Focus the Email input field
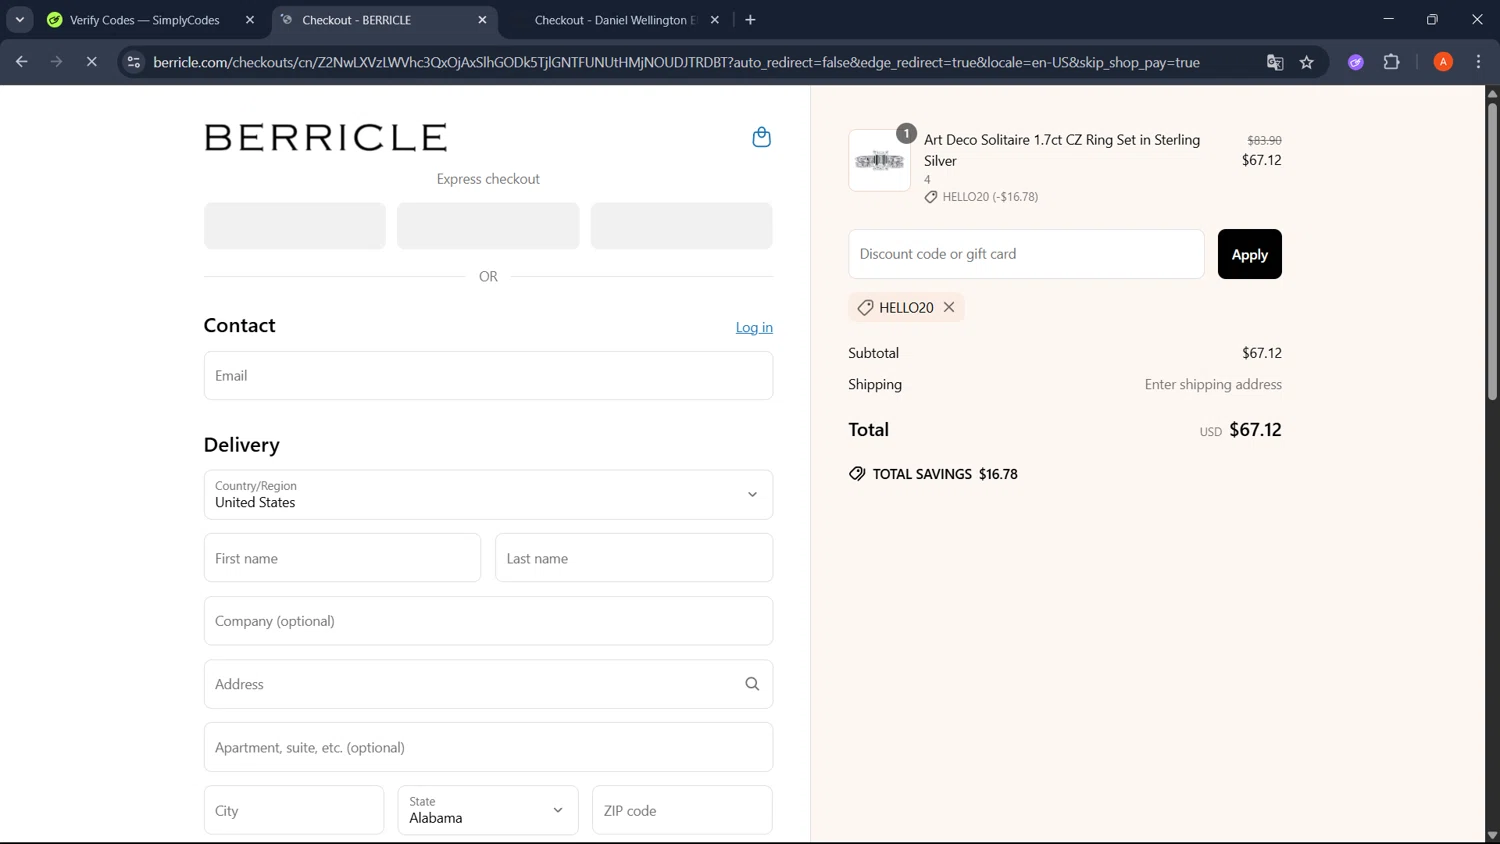 pos(488,375)
